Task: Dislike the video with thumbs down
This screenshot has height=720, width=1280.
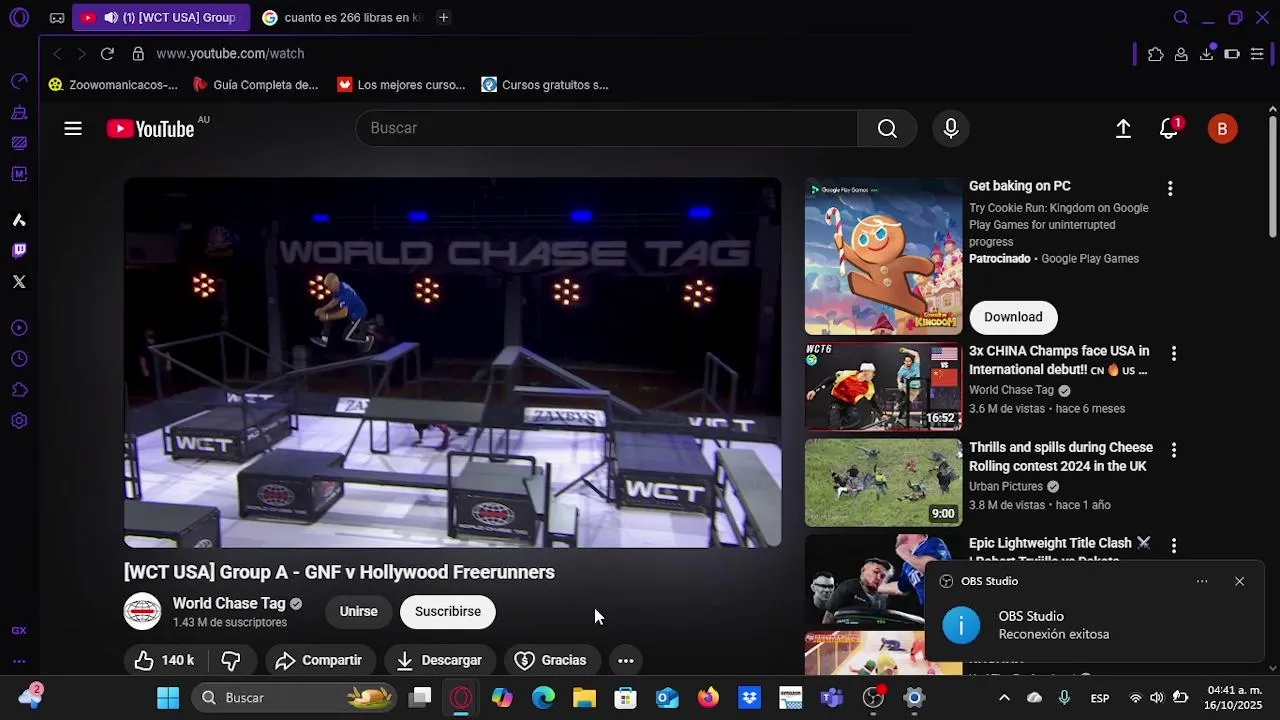Action: tap(231, 660)
